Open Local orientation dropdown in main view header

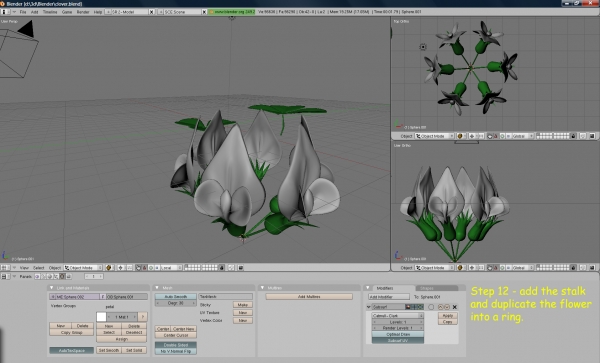tap(171, 268)
